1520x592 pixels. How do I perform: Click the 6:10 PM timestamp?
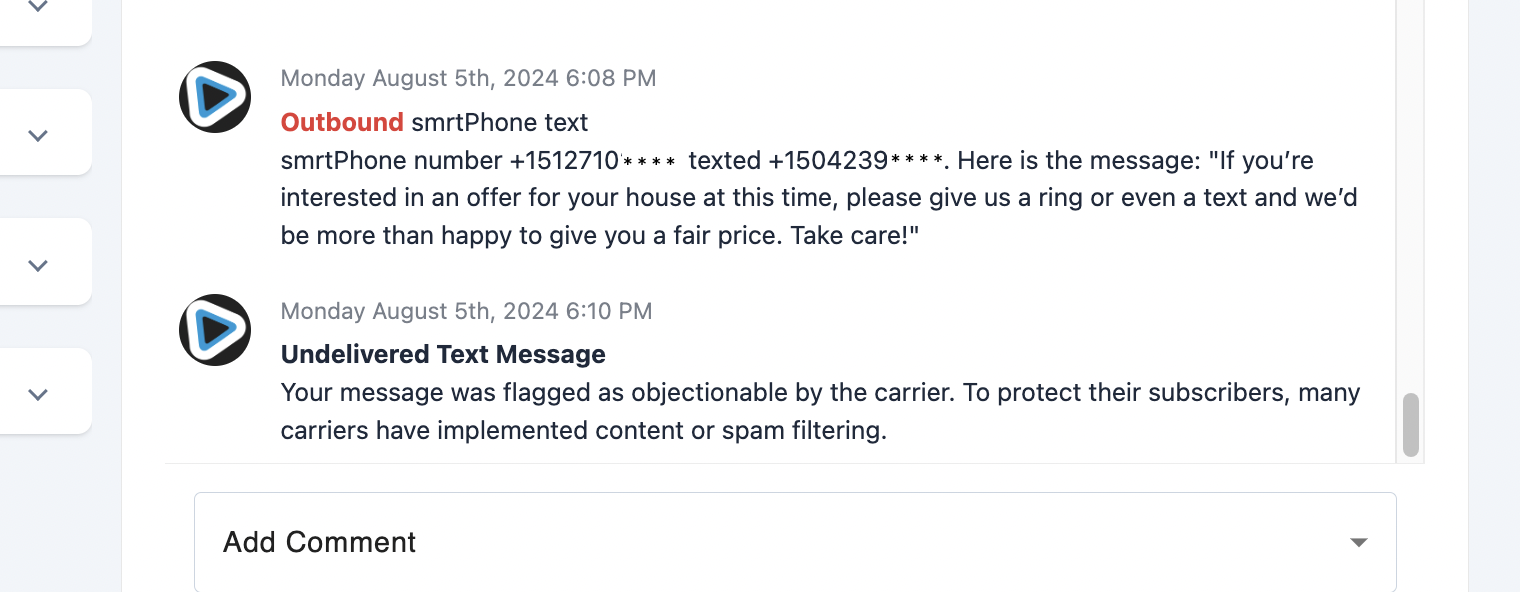(466, 311)
